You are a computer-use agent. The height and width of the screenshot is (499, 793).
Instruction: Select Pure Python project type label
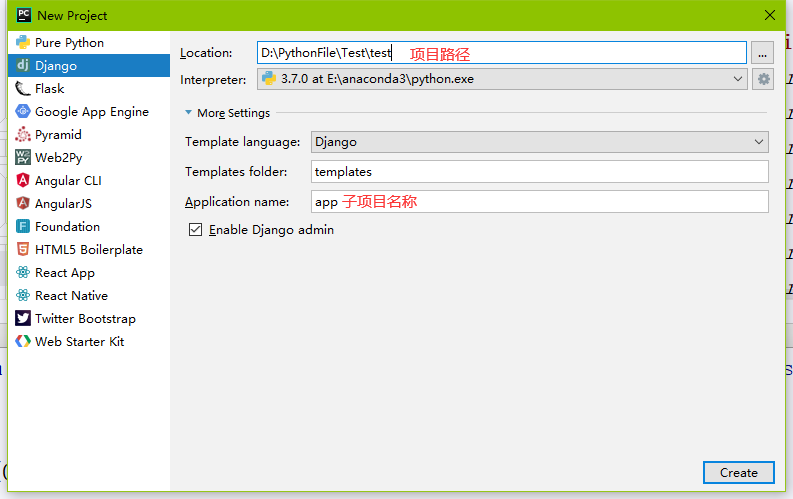[69, 43]
